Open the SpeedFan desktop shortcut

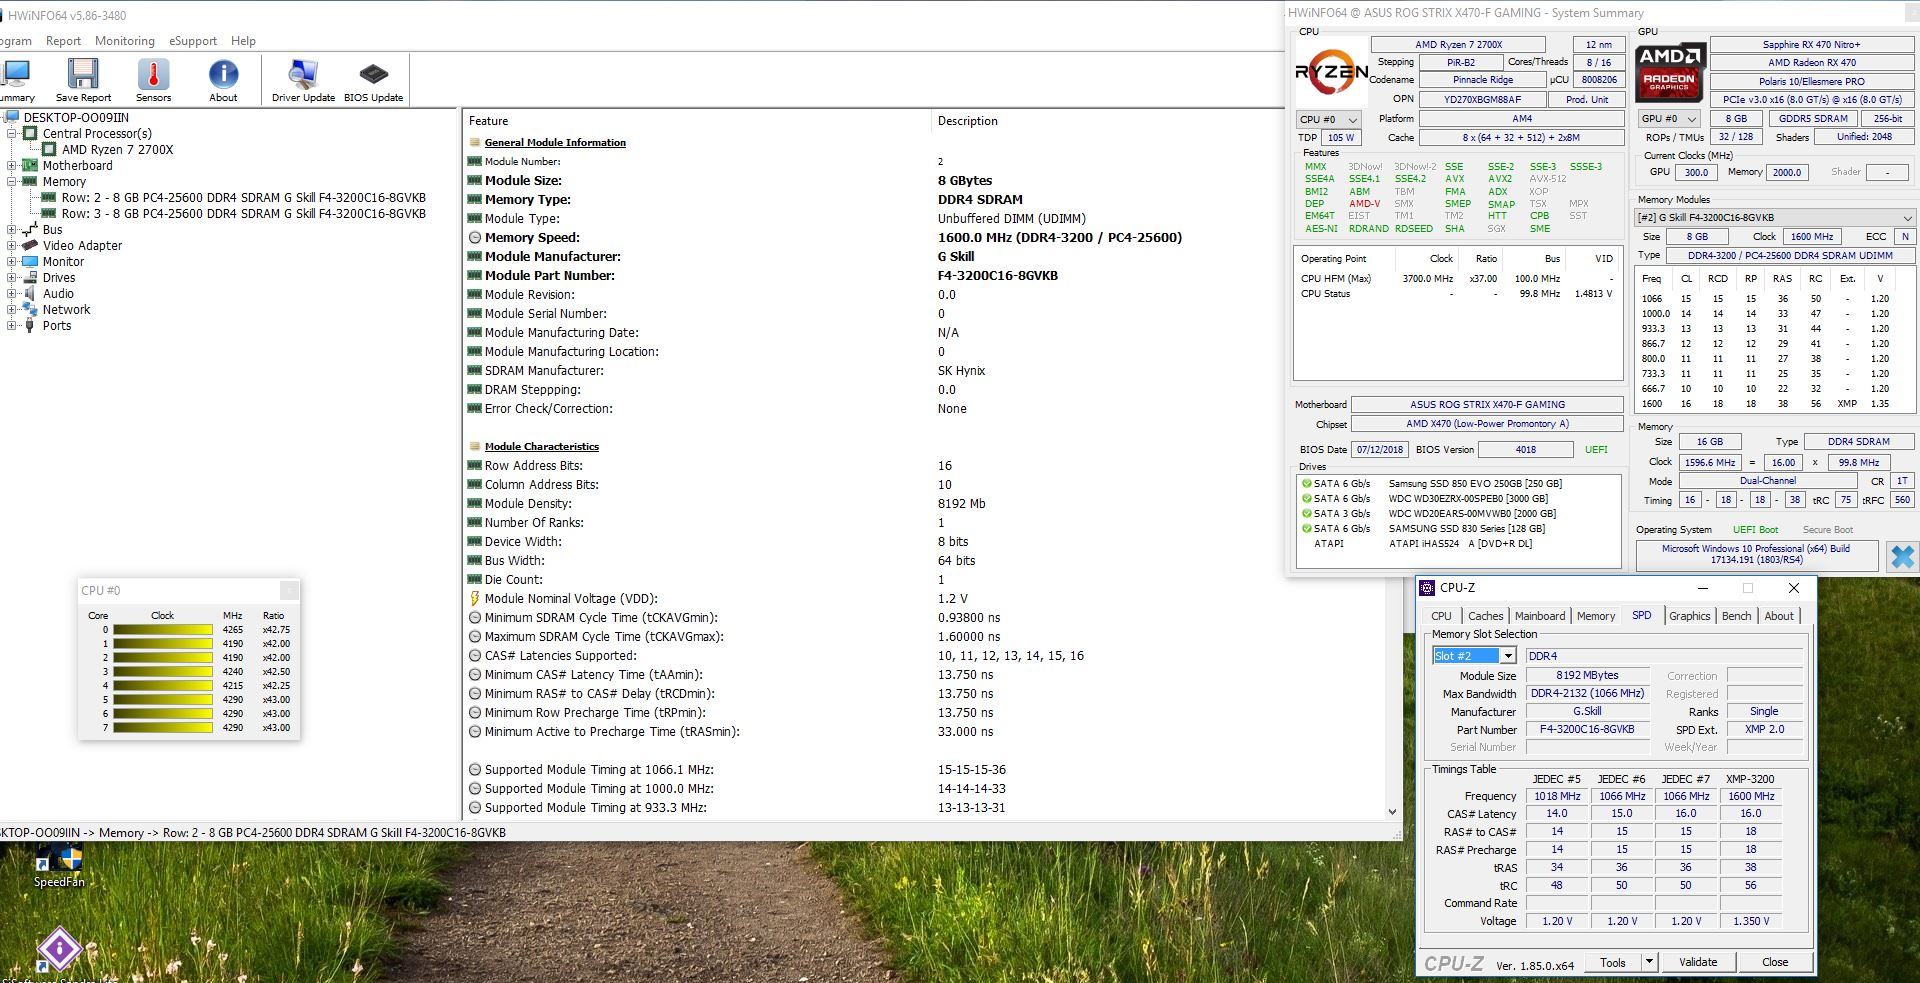point(59,867)
